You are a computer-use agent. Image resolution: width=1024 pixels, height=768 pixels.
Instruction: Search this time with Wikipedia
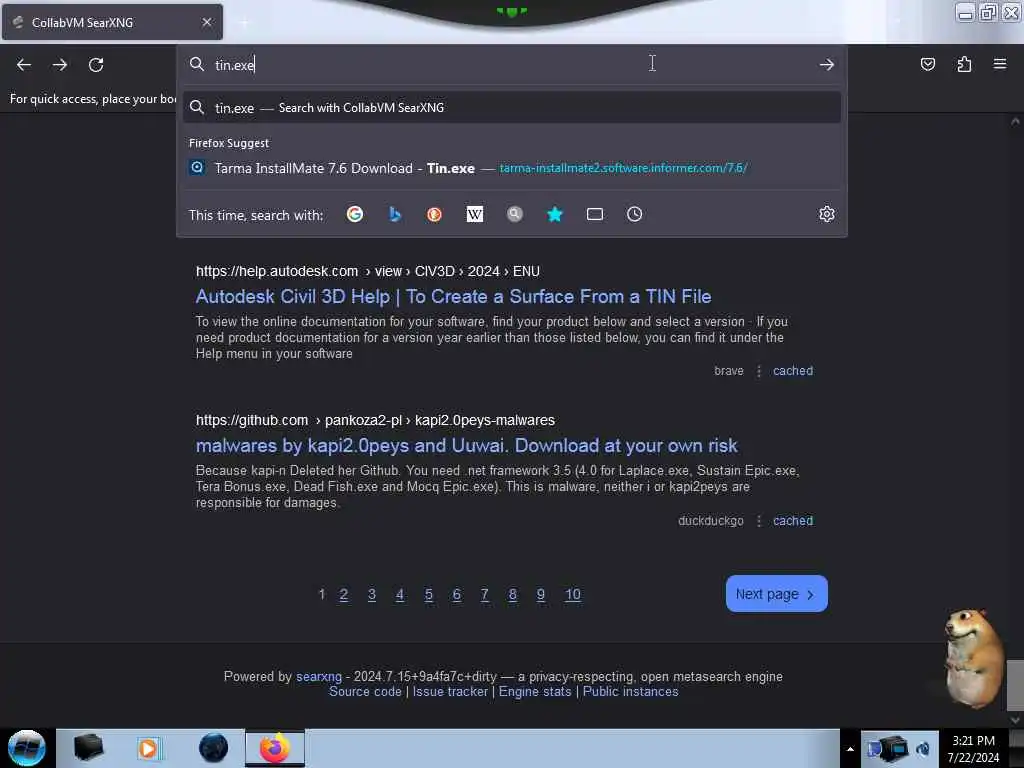coord(475,214)
